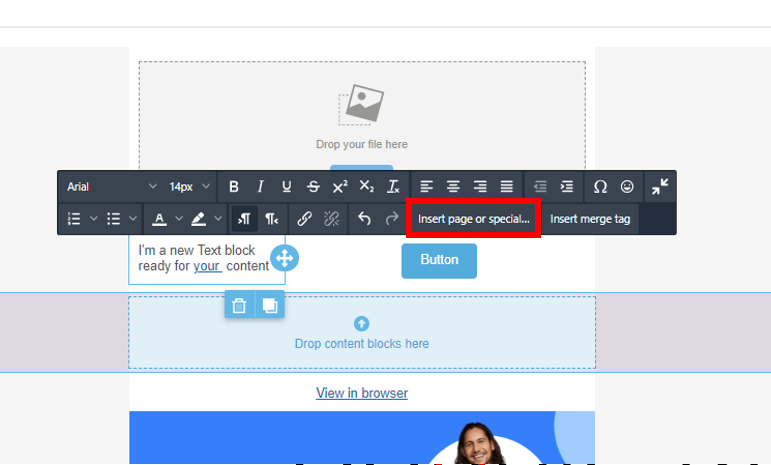Collapse the toolbar using the shrink icon
771x465 pixels.
pyautogui.click(x=660, y=187)
